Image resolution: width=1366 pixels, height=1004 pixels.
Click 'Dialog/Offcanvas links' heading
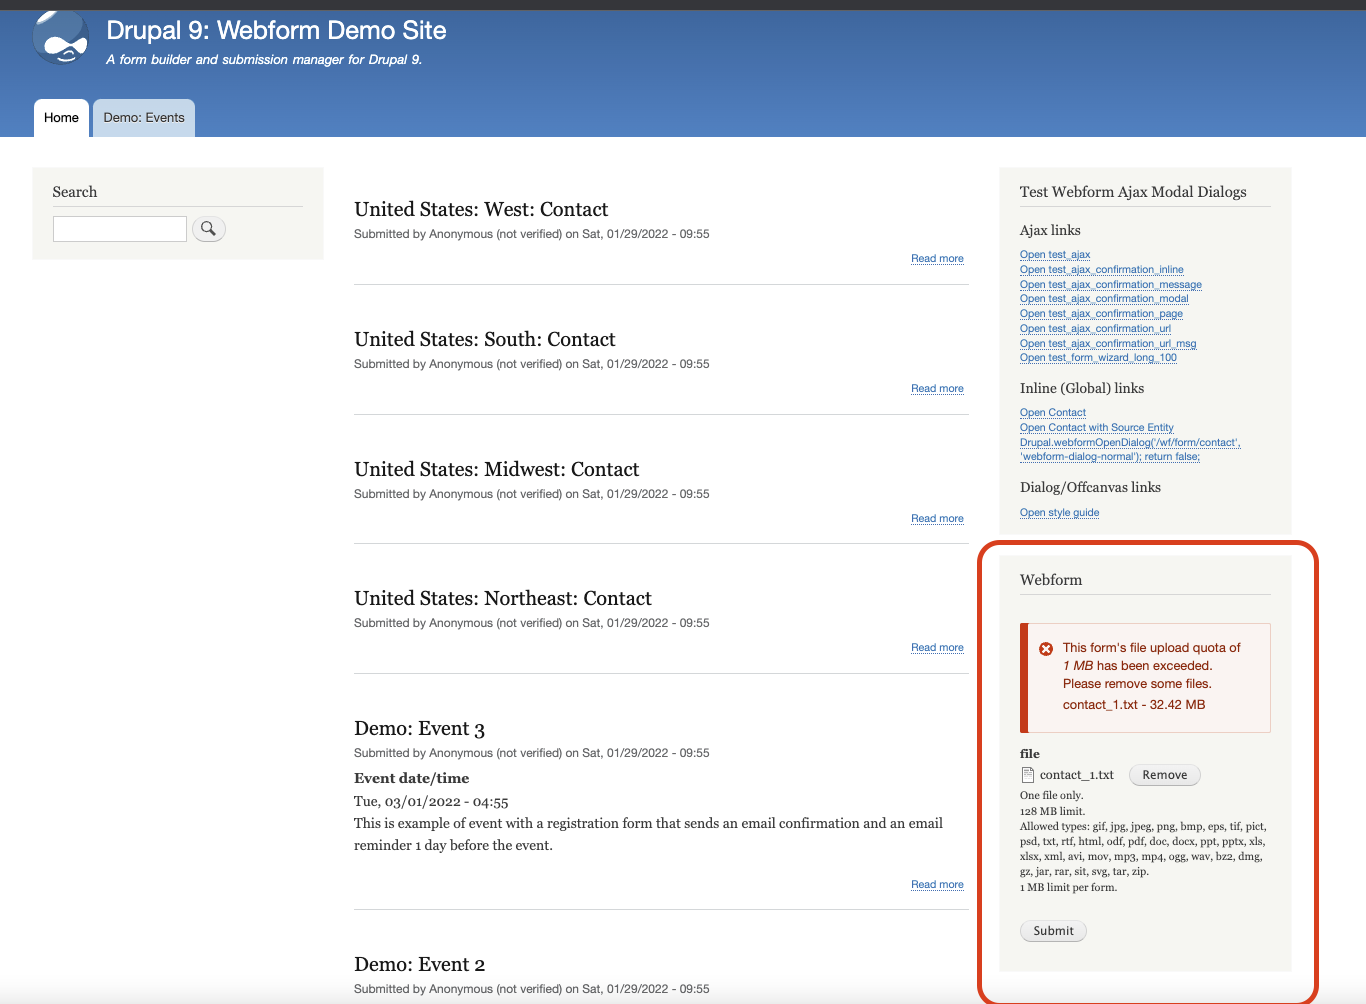[x=1090, y=487]
